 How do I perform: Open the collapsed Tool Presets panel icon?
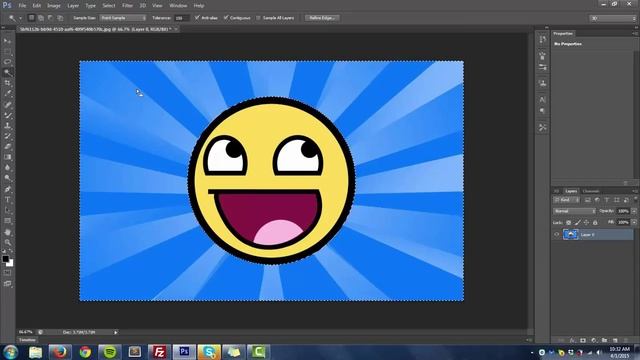click(x=542, y=128)
